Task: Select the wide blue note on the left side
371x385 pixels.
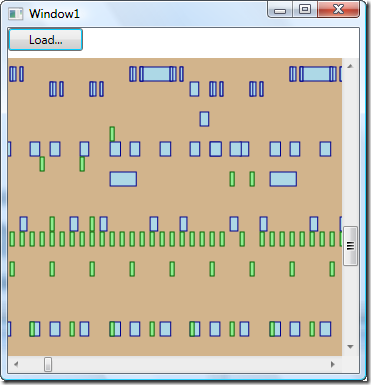Action: pyautogui.click(x=123, y=179)
